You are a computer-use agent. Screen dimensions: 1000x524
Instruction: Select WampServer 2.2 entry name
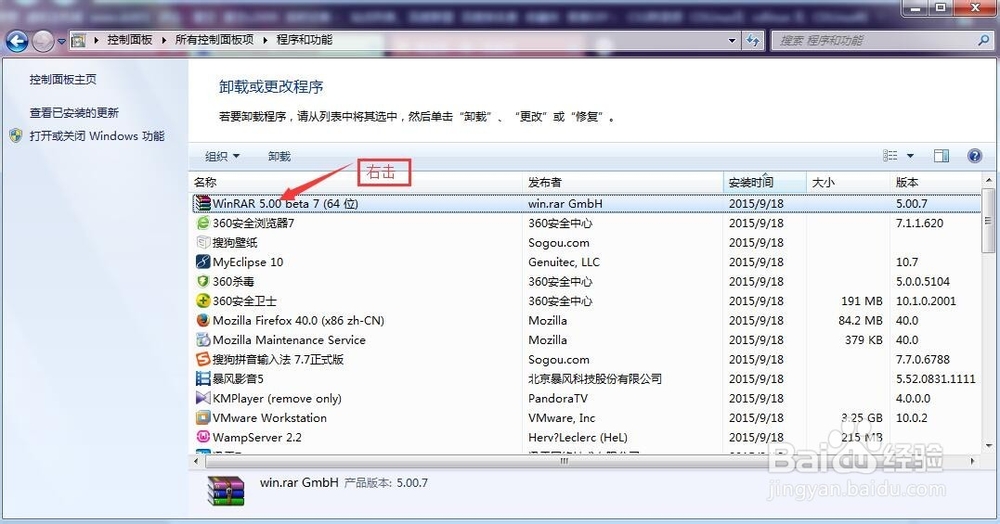click(257, 437)
